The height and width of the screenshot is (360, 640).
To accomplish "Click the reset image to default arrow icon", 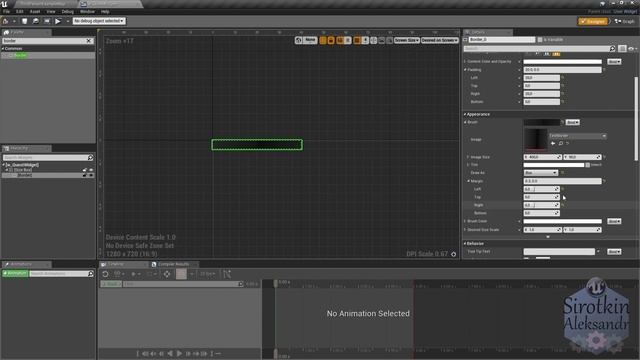I will pos(568,143).
